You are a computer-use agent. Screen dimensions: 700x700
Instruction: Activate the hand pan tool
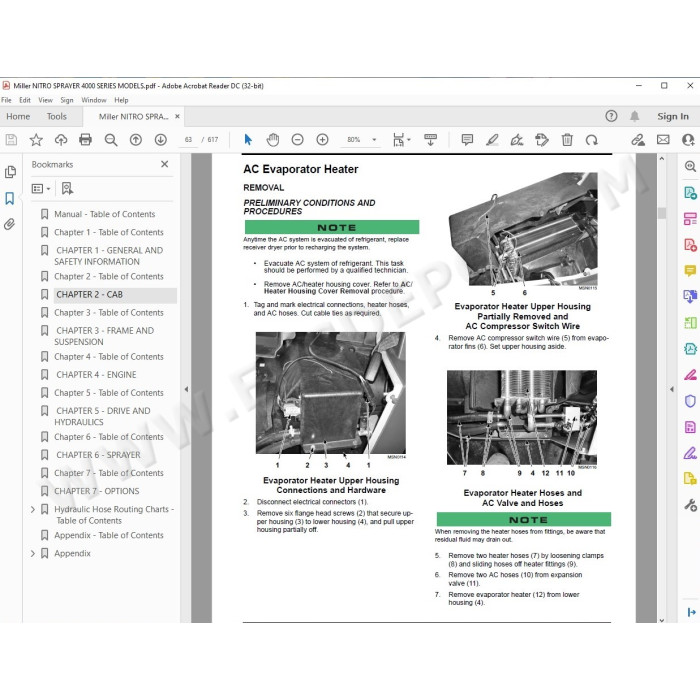273,140
